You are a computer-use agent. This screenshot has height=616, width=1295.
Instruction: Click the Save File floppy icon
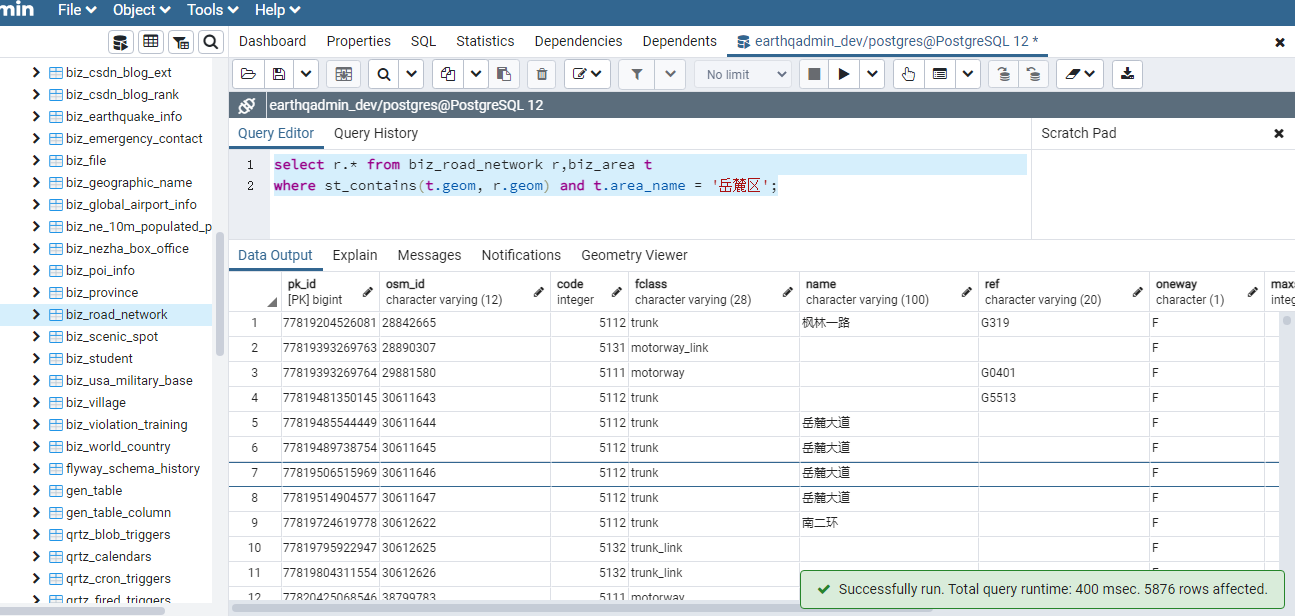pyautogui.click(x=278, y=74)
